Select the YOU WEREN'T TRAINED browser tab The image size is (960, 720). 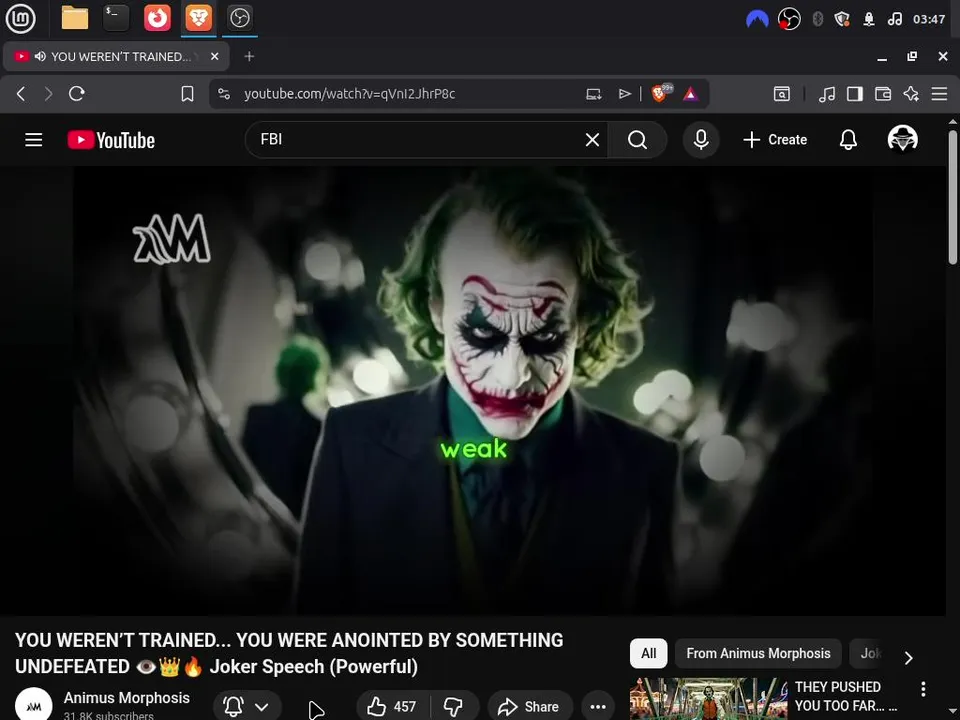coord(116,56)
